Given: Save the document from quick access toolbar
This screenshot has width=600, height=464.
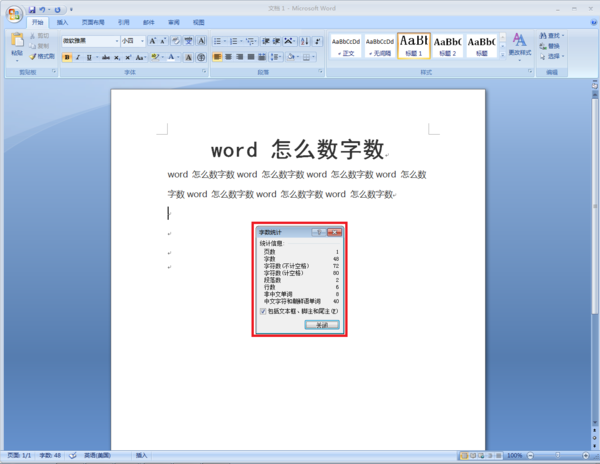Looking at the screenshot, I should click(32, 10).
